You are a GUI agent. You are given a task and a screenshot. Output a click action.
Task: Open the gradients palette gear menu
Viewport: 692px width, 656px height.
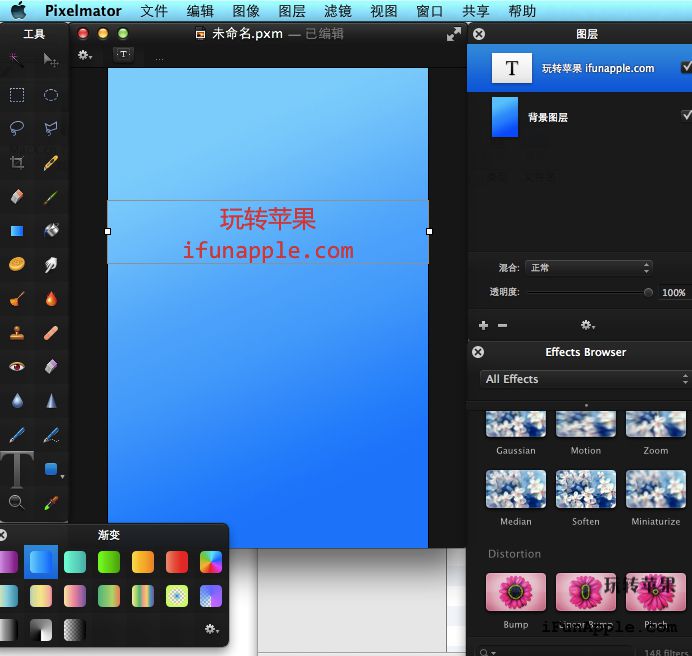tap(212, 629)
